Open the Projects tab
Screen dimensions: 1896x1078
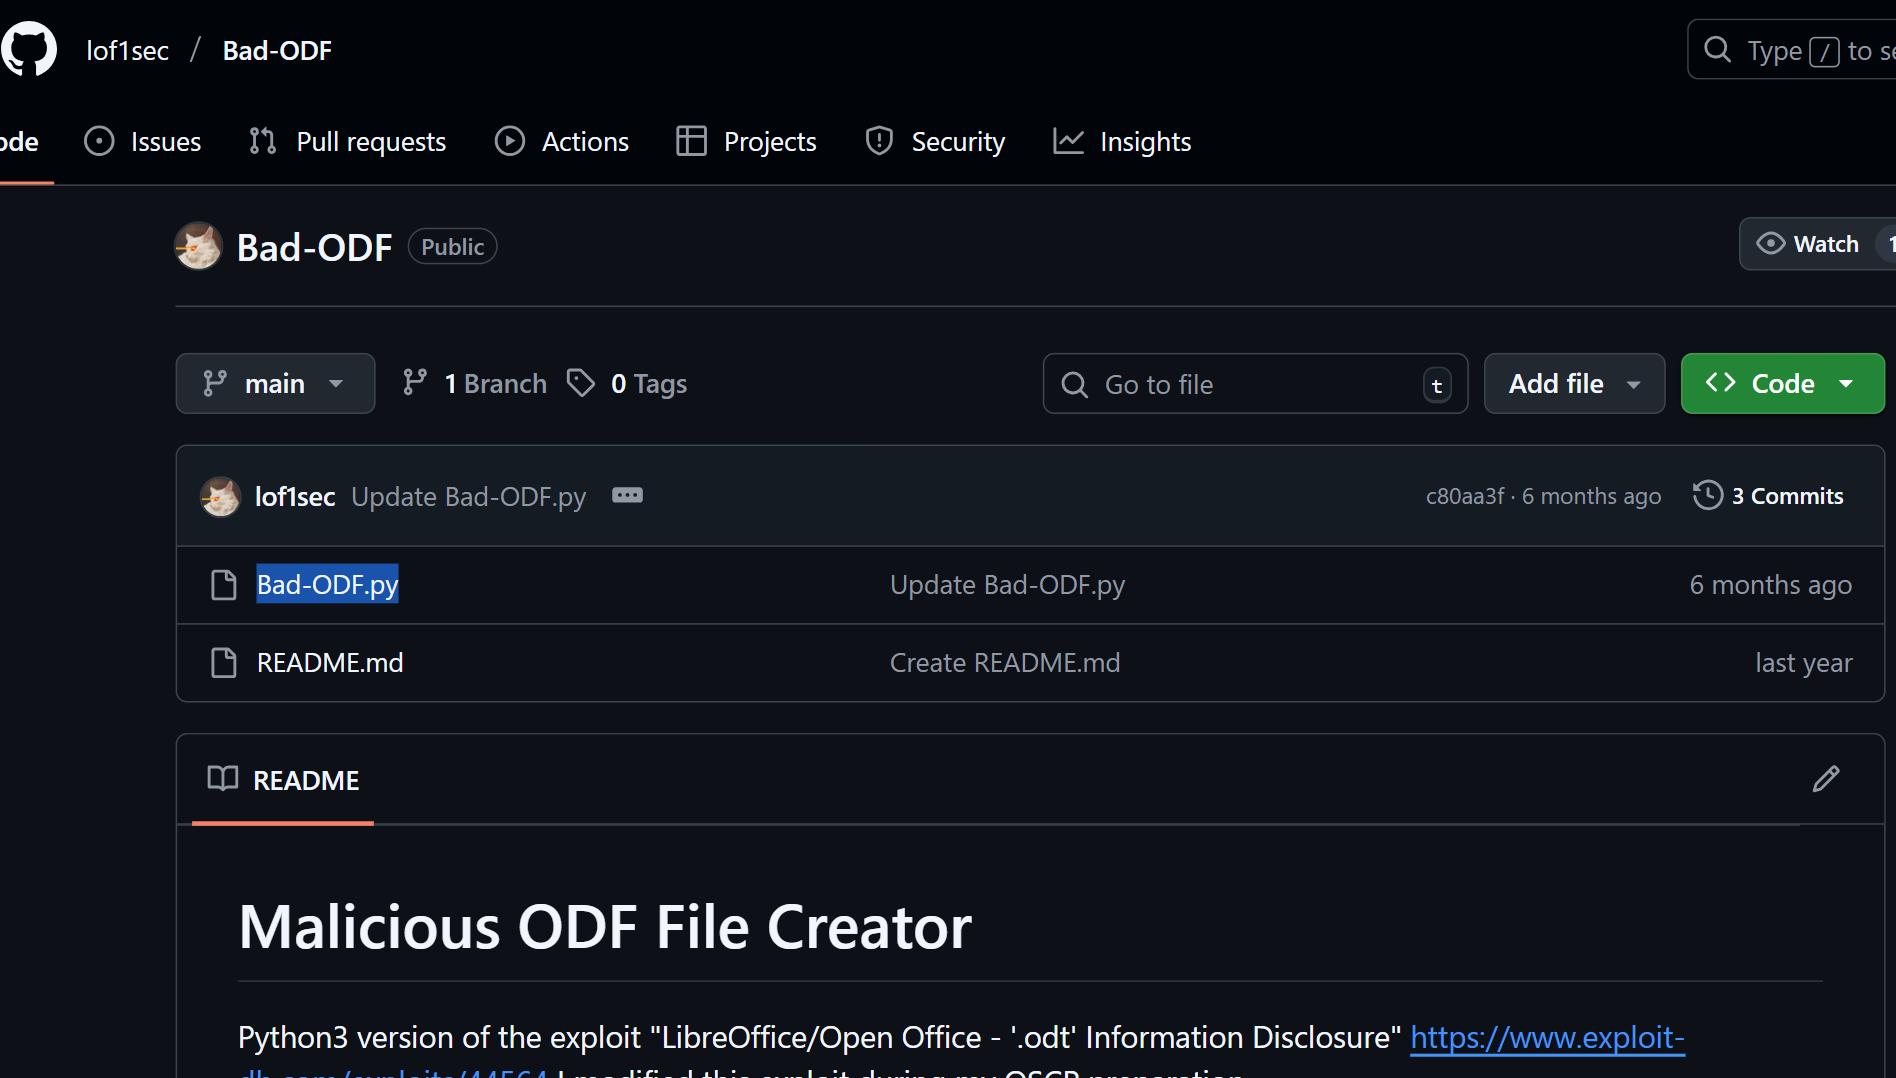(746, 141)
